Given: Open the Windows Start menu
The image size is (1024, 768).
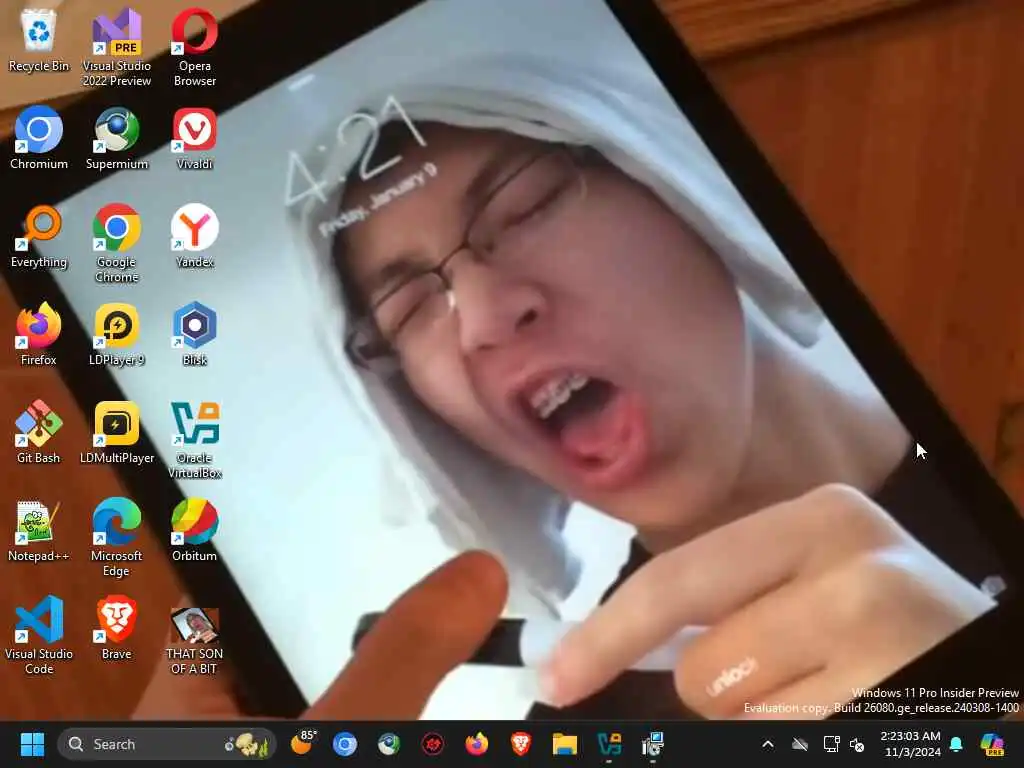Looking at the screenshot, I should tap(32, 744).
